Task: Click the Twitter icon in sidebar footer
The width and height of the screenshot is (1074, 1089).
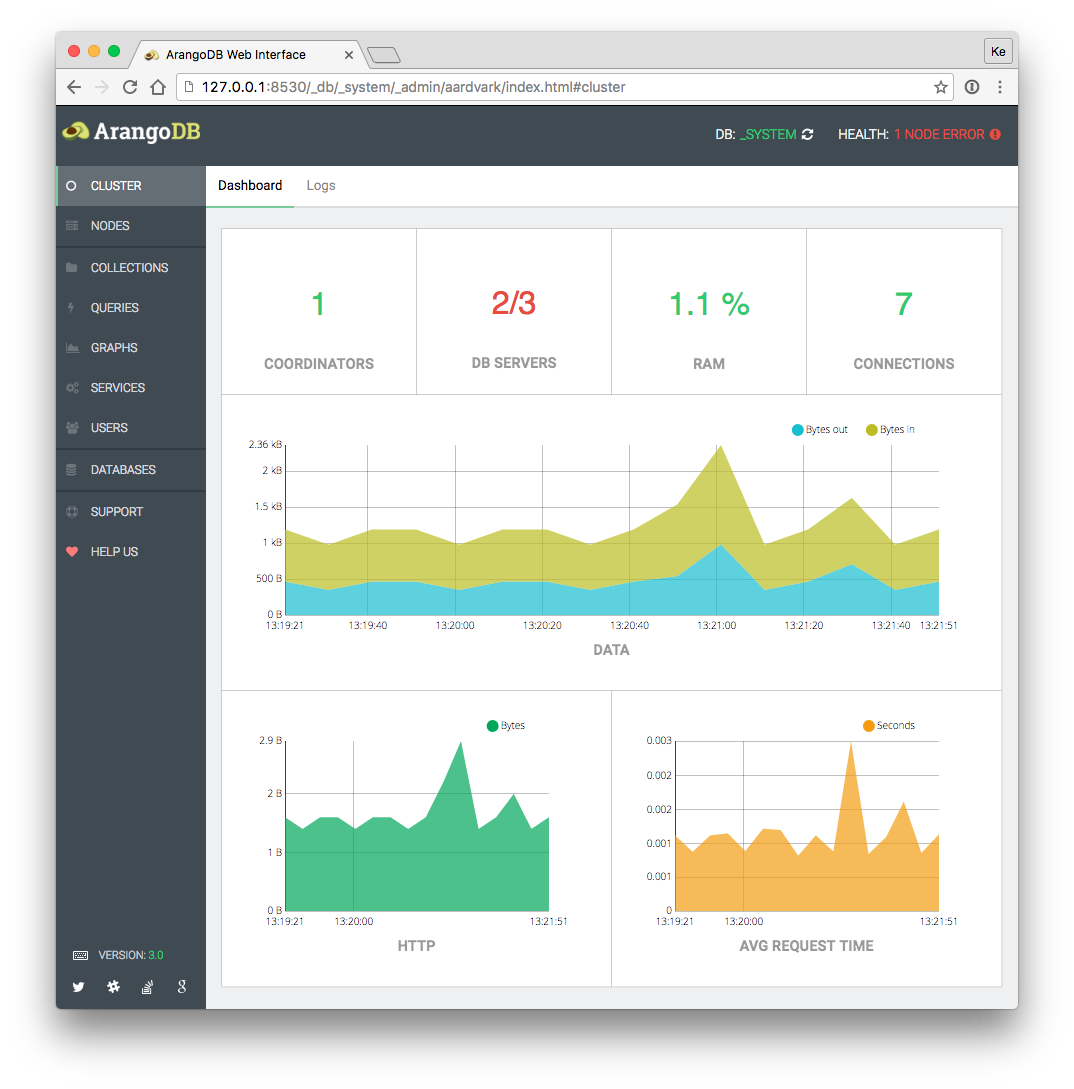Action: (78, 987)
